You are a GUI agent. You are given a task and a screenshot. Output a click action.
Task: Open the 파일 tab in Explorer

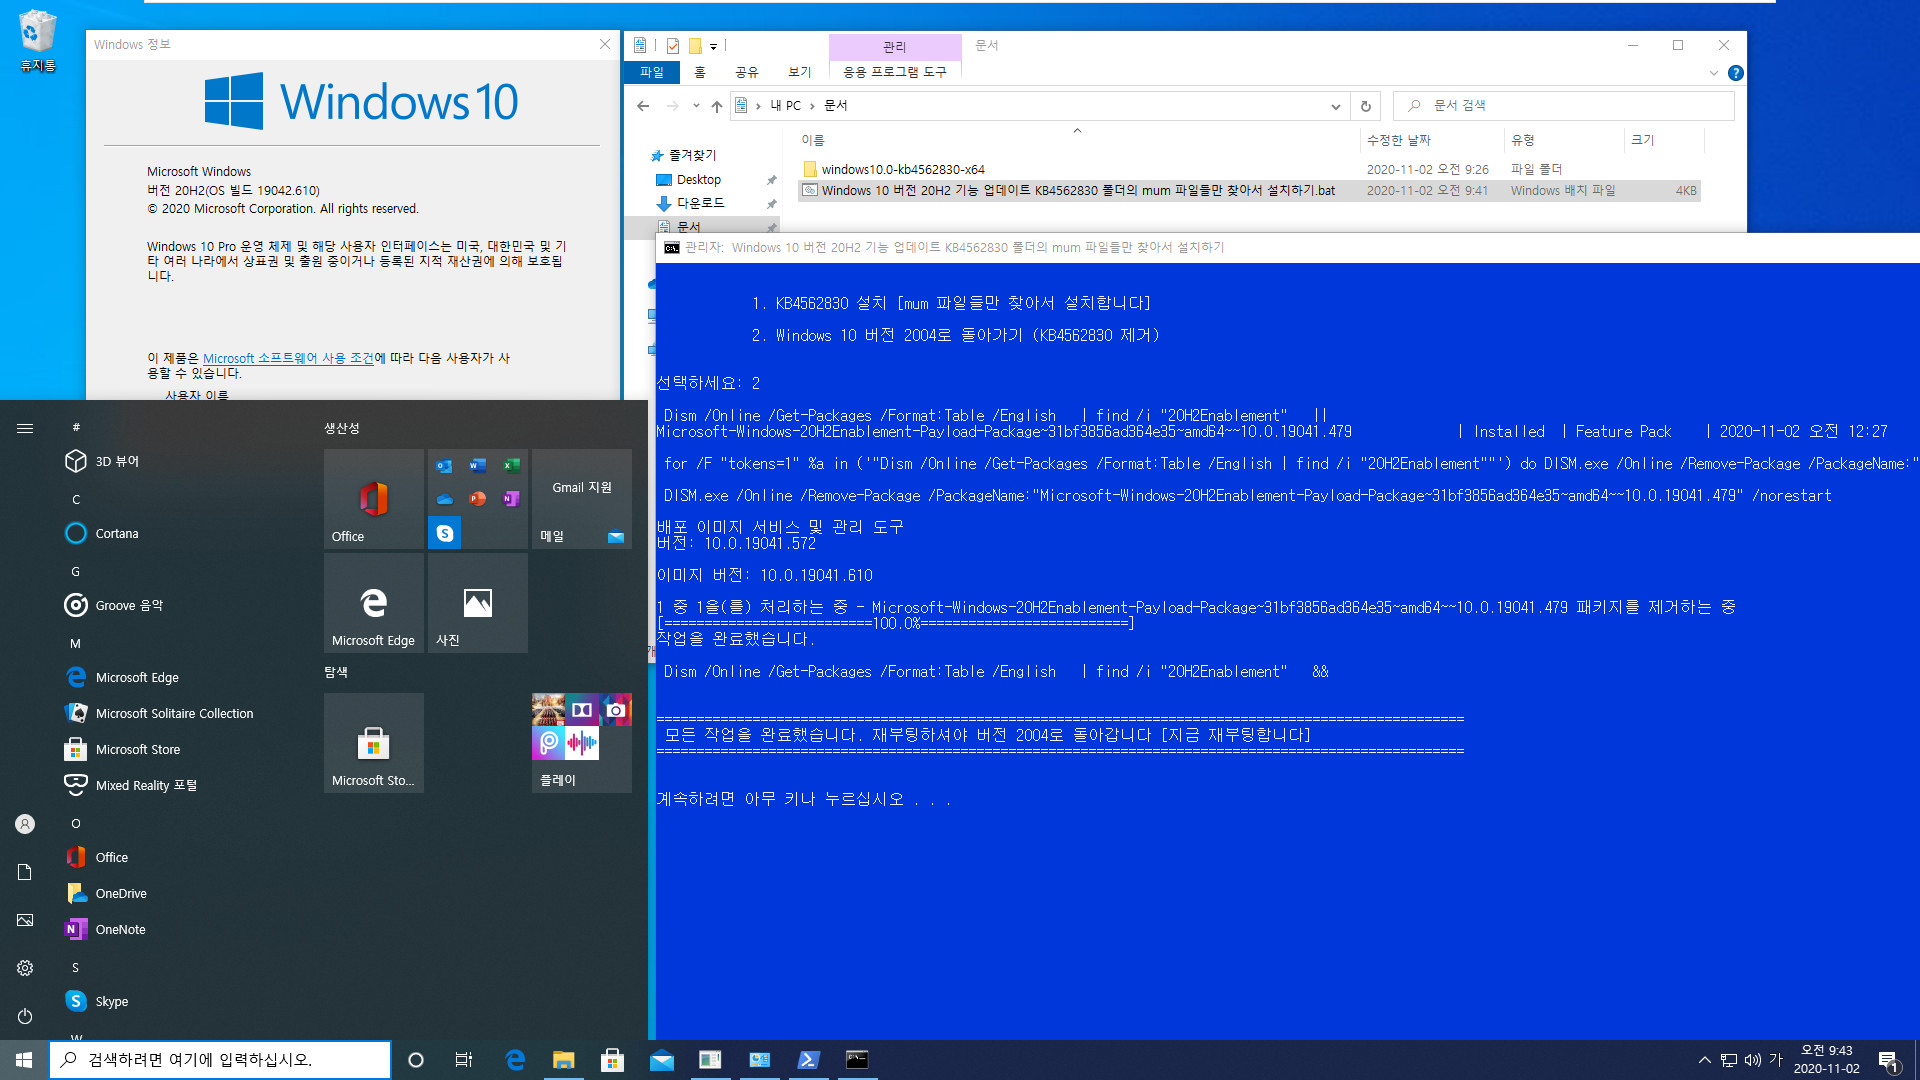(x=652, y=72)
